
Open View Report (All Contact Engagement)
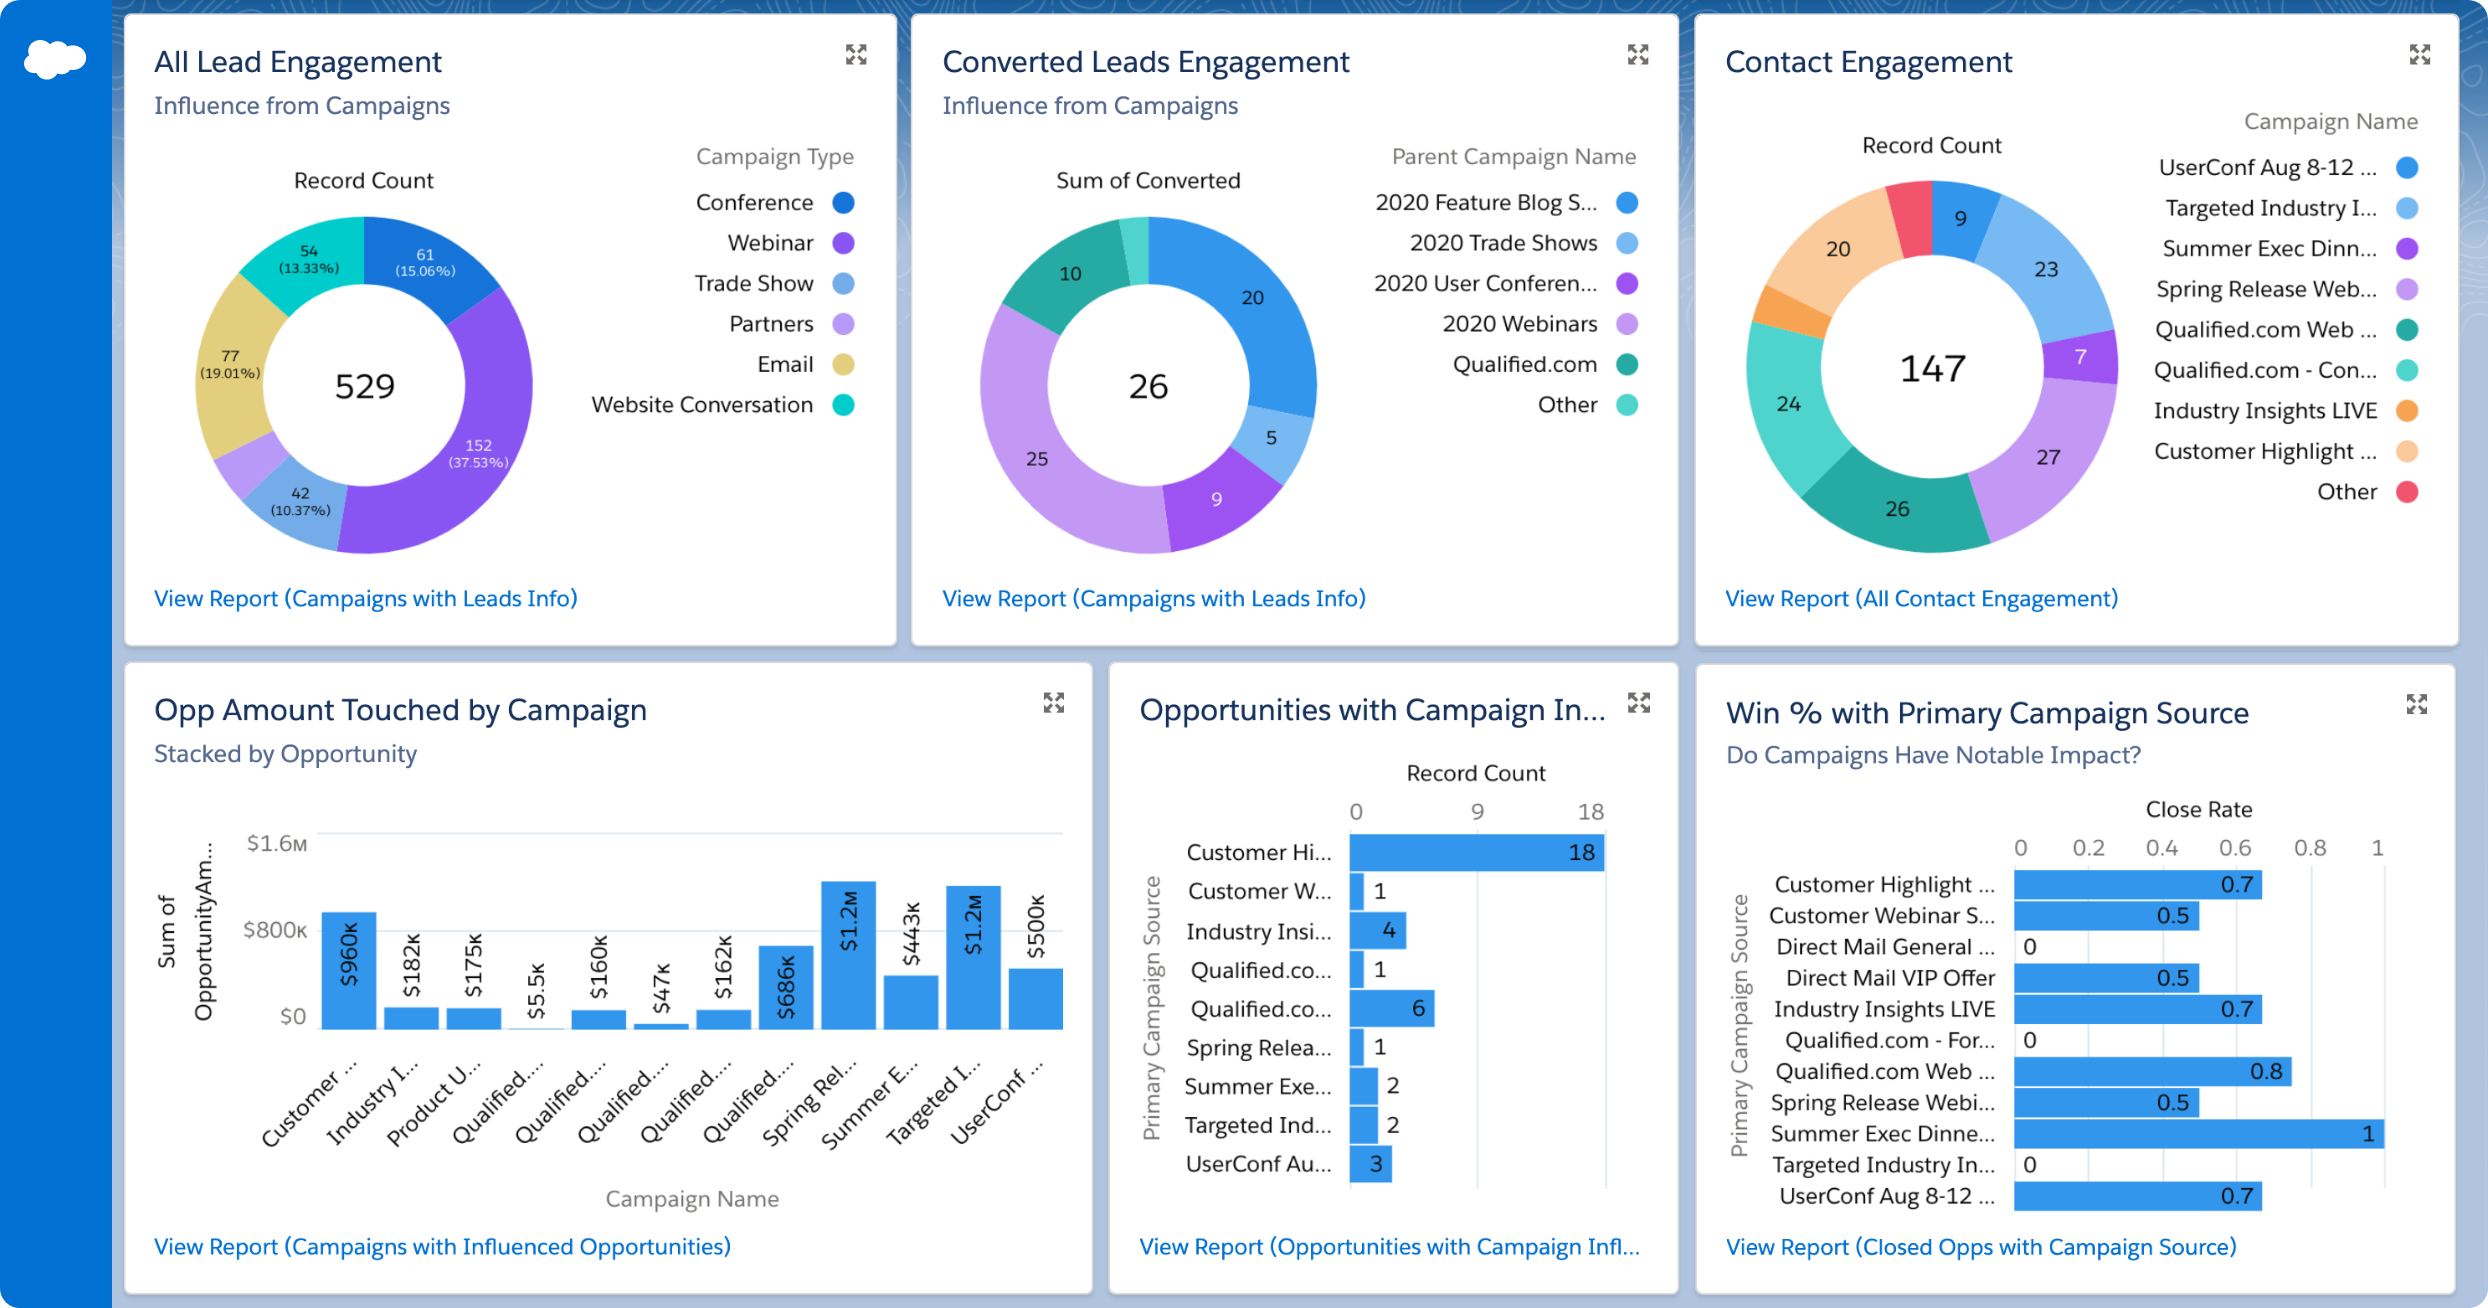(1922, 598)
